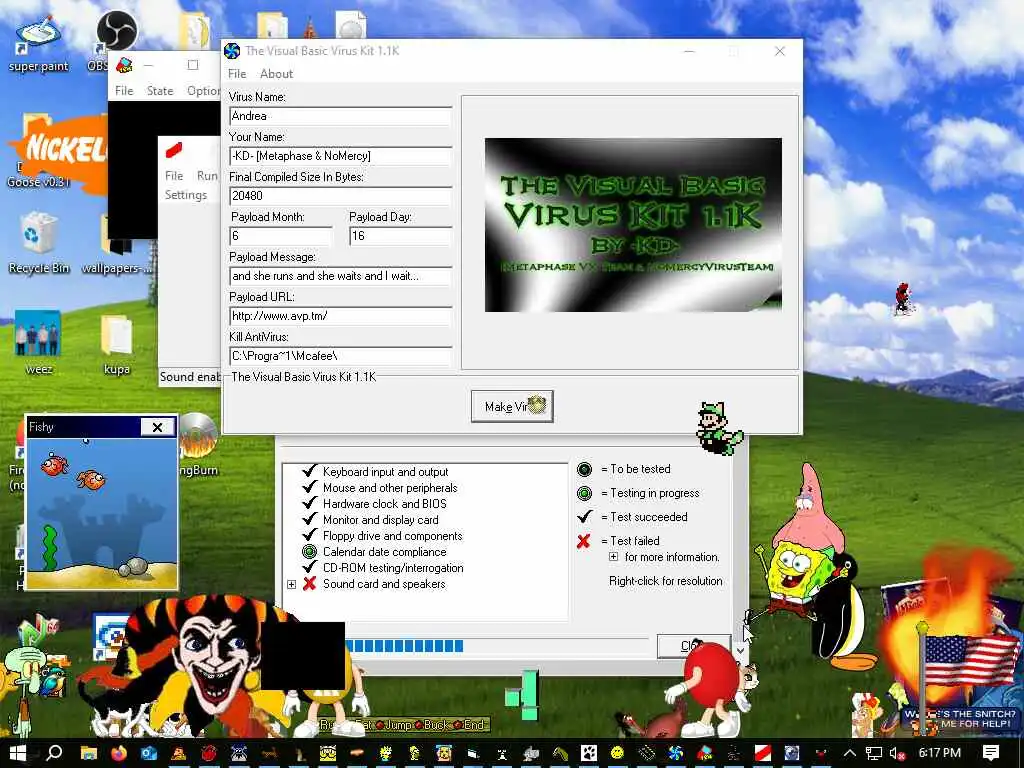The height and width of the screenshot is (768, 1024).
Task: Open Outlook from the taskbar
Action: pyautogui.click(x=149, y=753)
